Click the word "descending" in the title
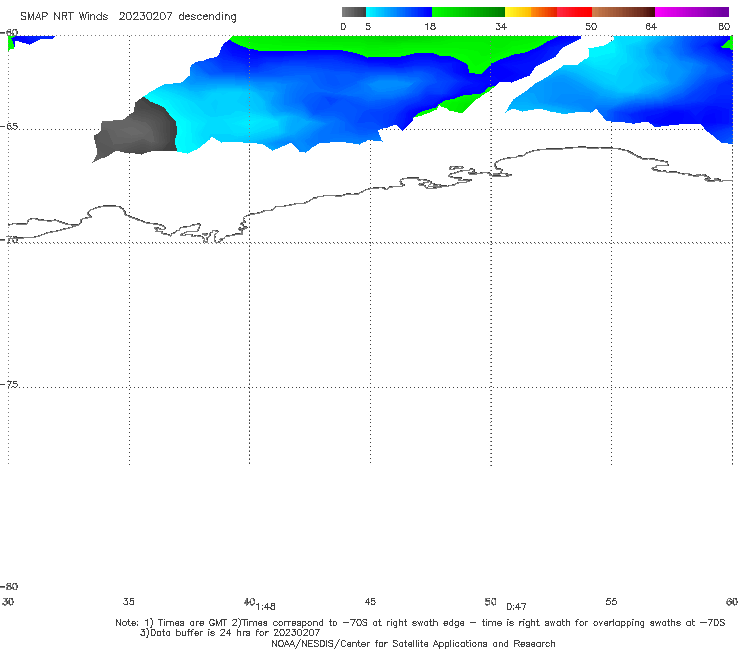Viewport: 740px width, 650px height. tap(207, 17)
